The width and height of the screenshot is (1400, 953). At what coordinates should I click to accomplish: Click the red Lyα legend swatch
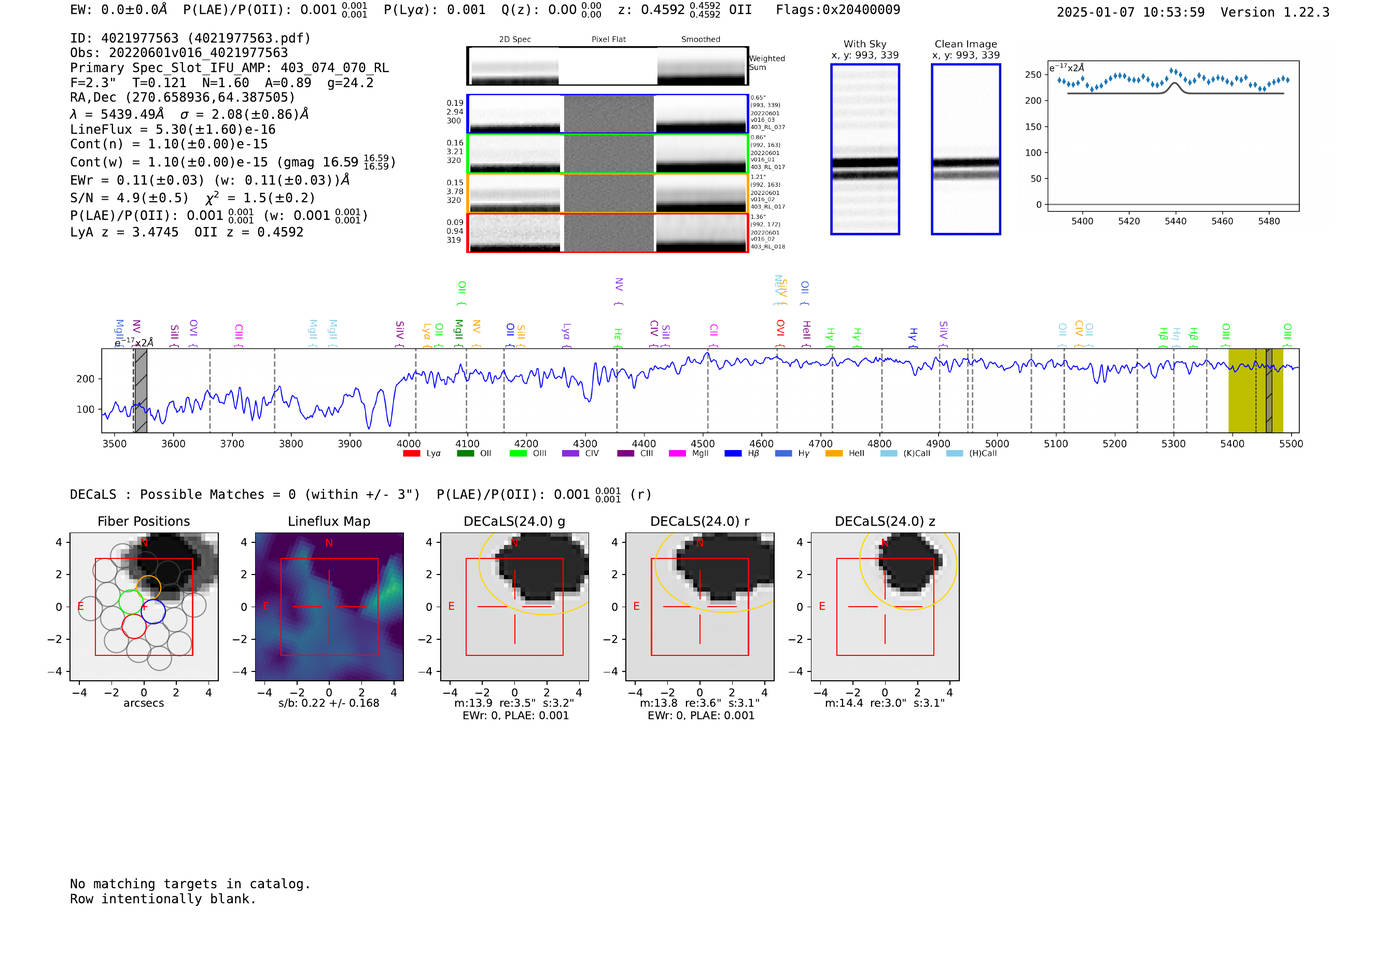(x=411, y=454)
